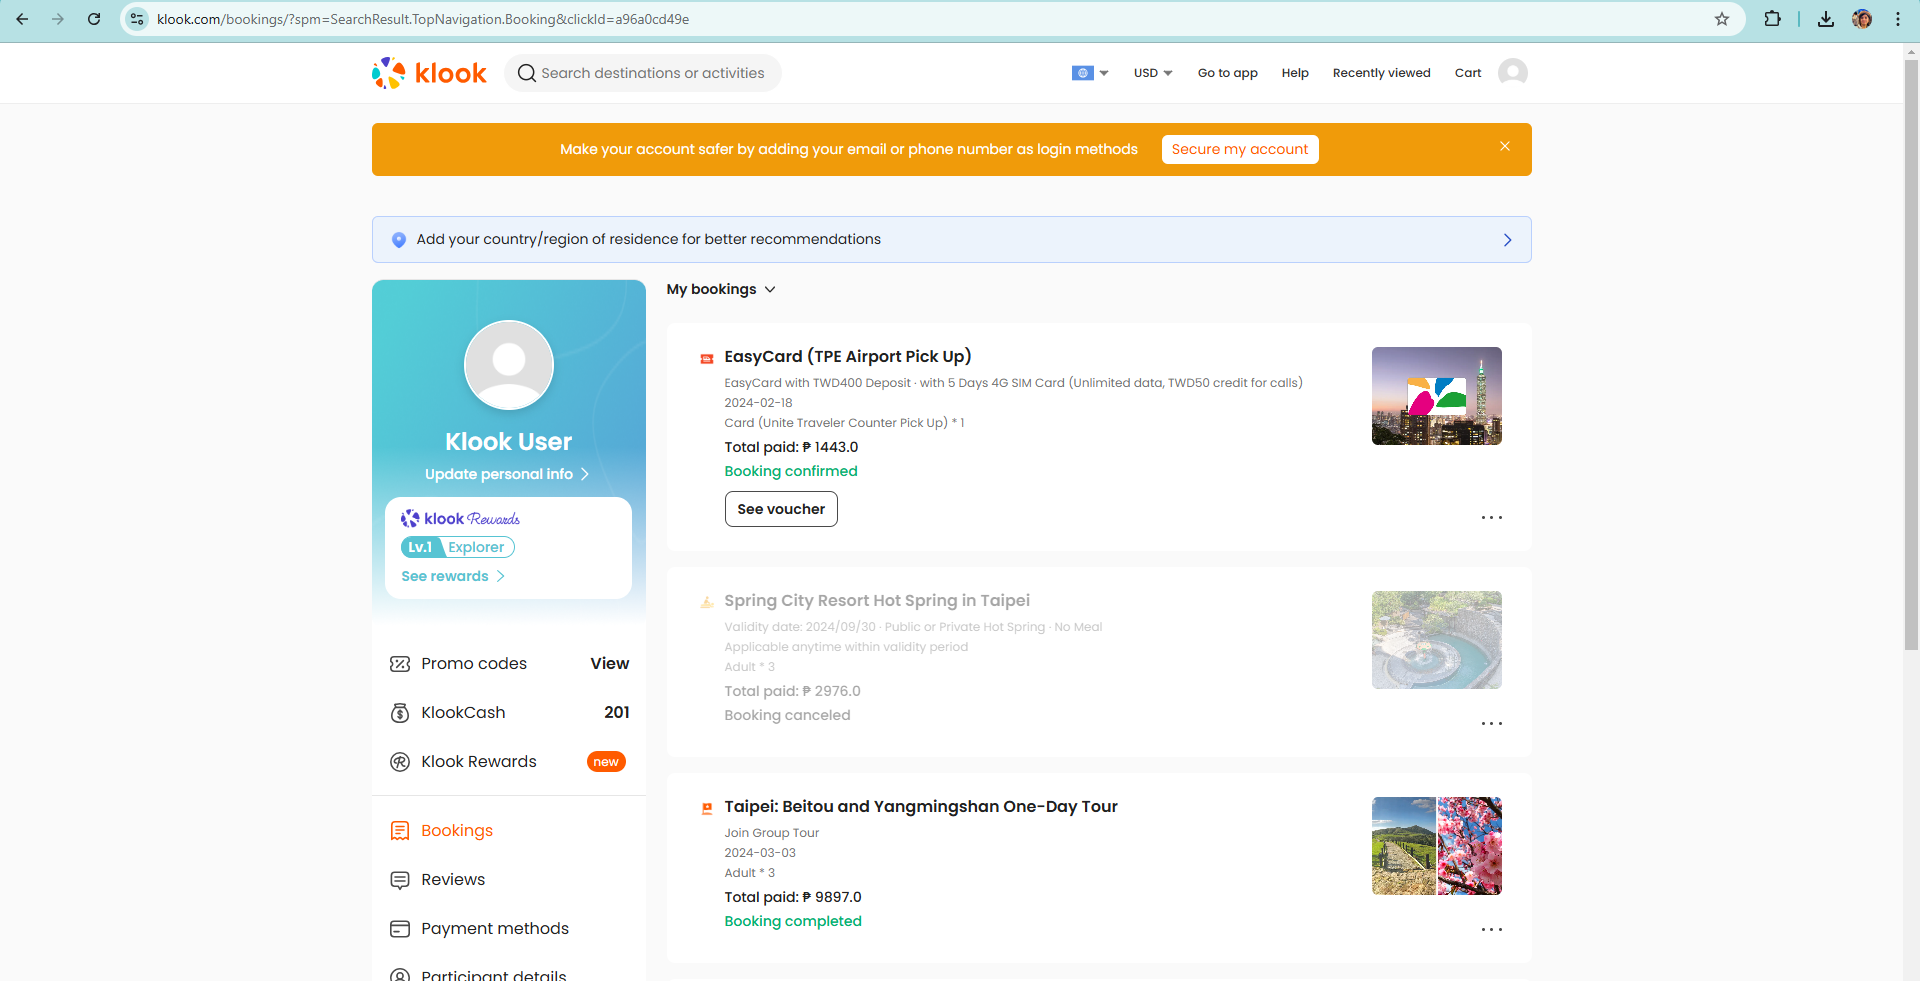Open the EasyCard (TPE Airport Pick Up) title
Viewport: 1920px width, 981px height.
point(848,357)
